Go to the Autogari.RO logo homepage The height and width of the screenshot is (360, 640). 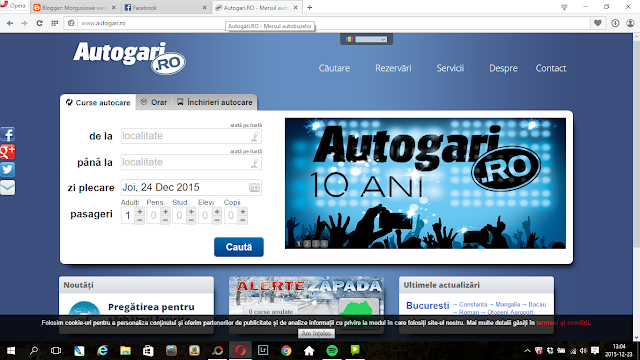pyautogui.click(x=129, y=58)
